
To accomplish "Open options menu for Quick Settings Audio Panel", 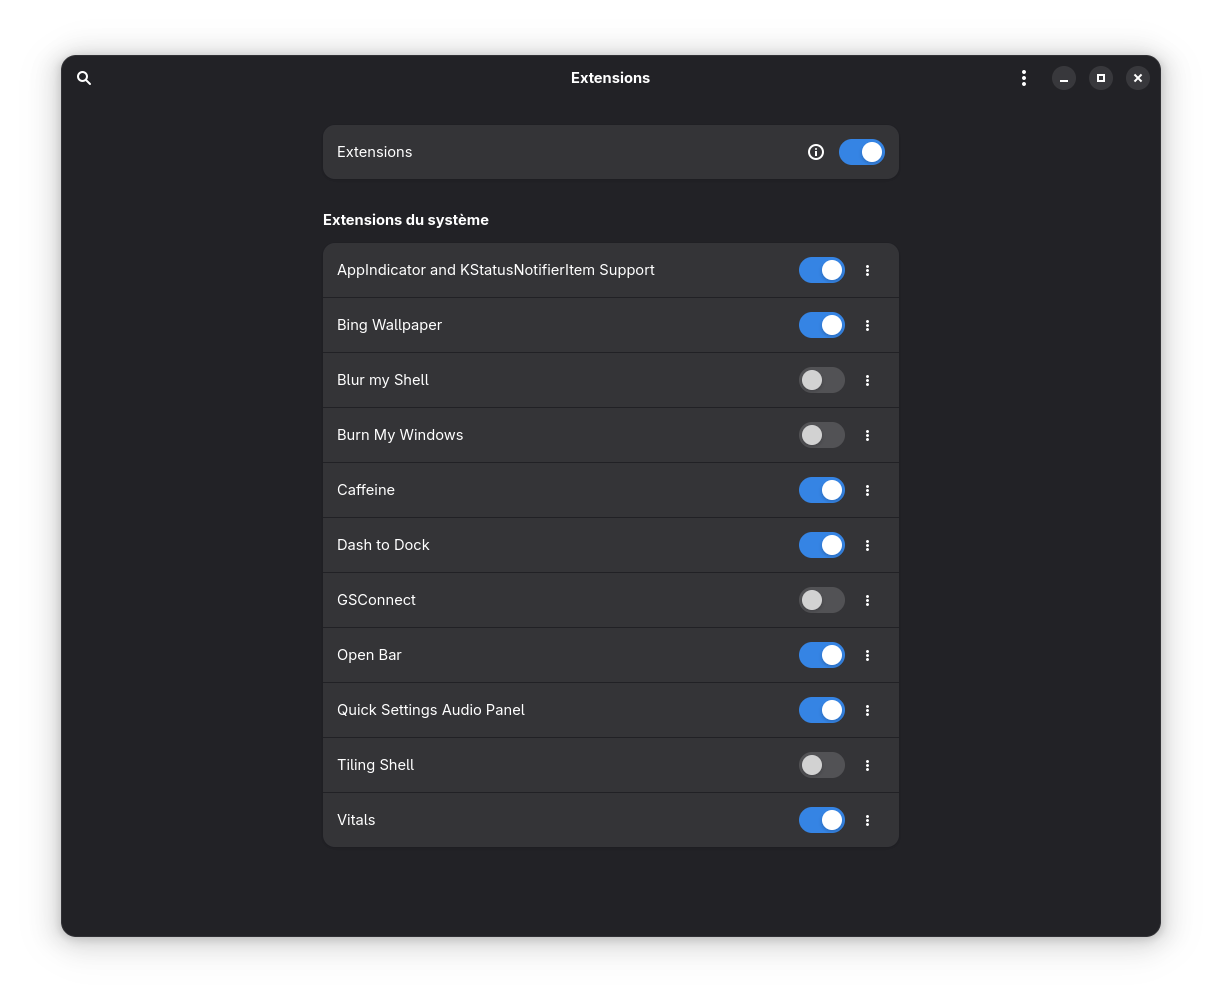I will pyautogui.click(x=868, y=710).
